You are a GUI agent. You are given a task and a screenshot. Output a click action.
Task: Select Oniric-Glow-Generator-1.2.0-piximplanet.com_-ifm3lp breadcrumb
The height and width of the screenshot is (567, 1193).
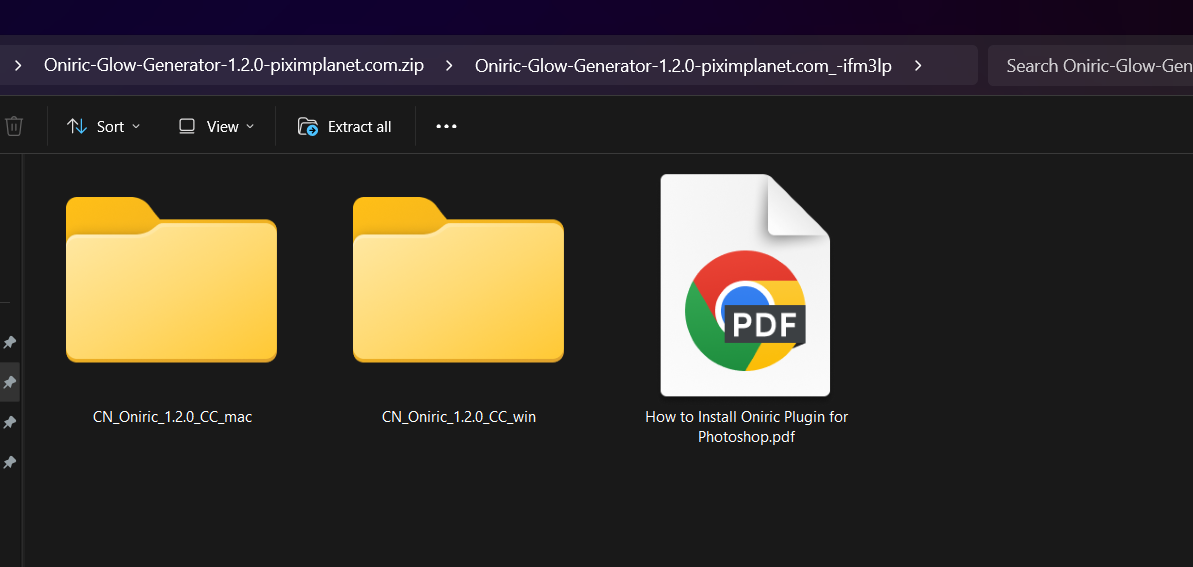[683, 65]
